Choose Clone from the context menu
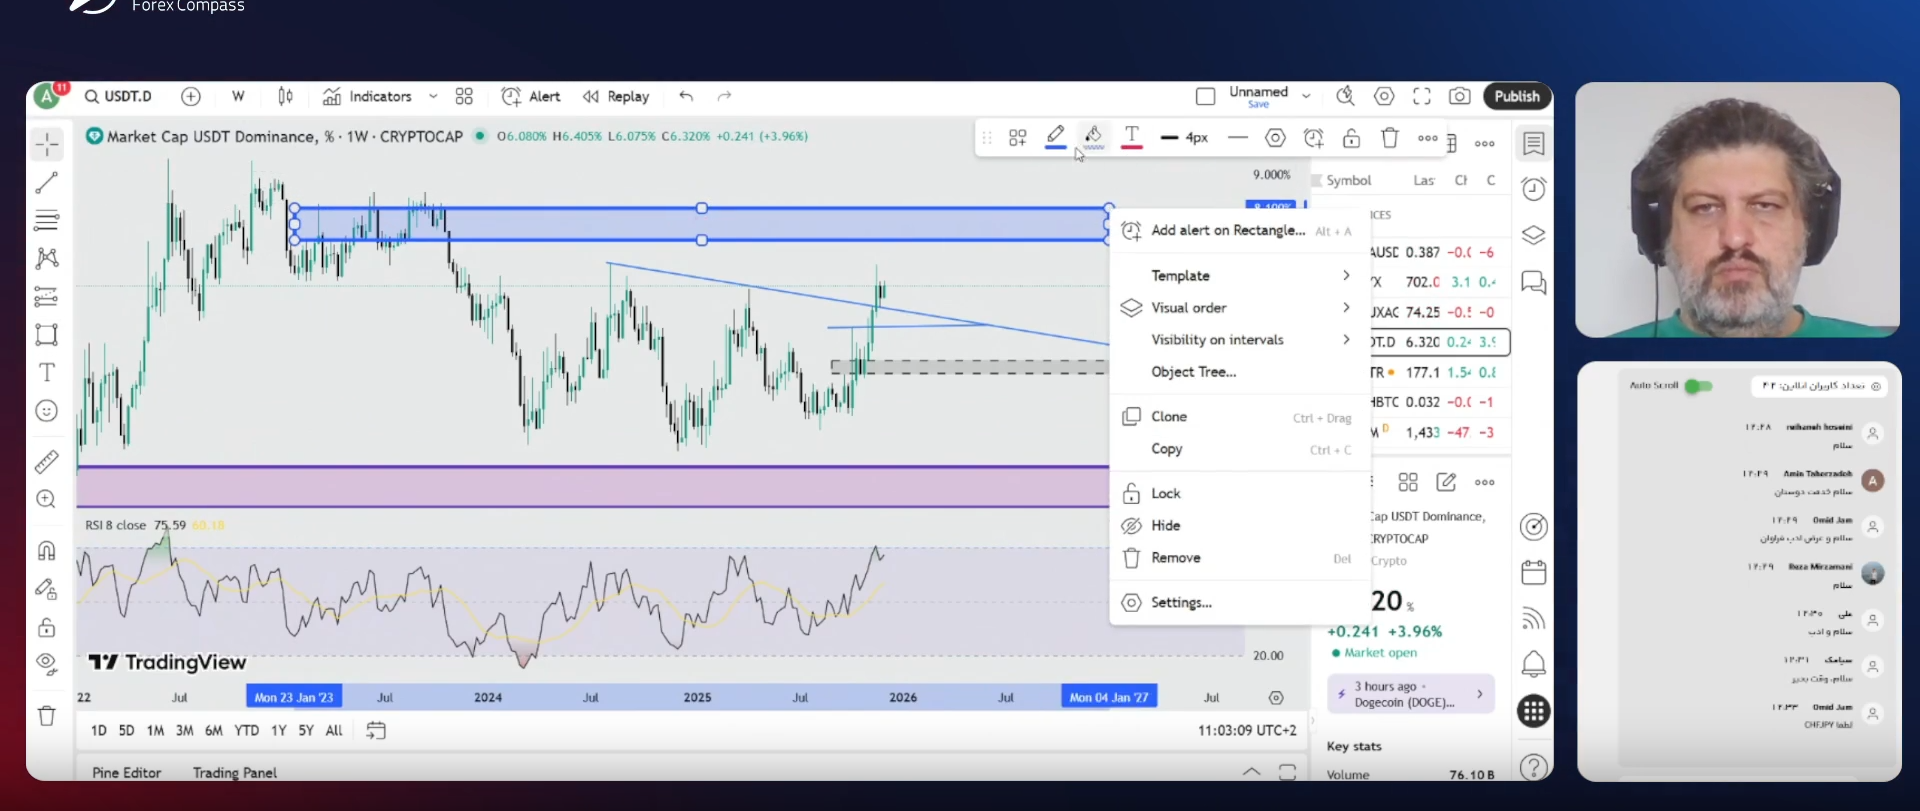Image resolution: width=1920 pixels, height=811 pixels. click(1169, 417)
